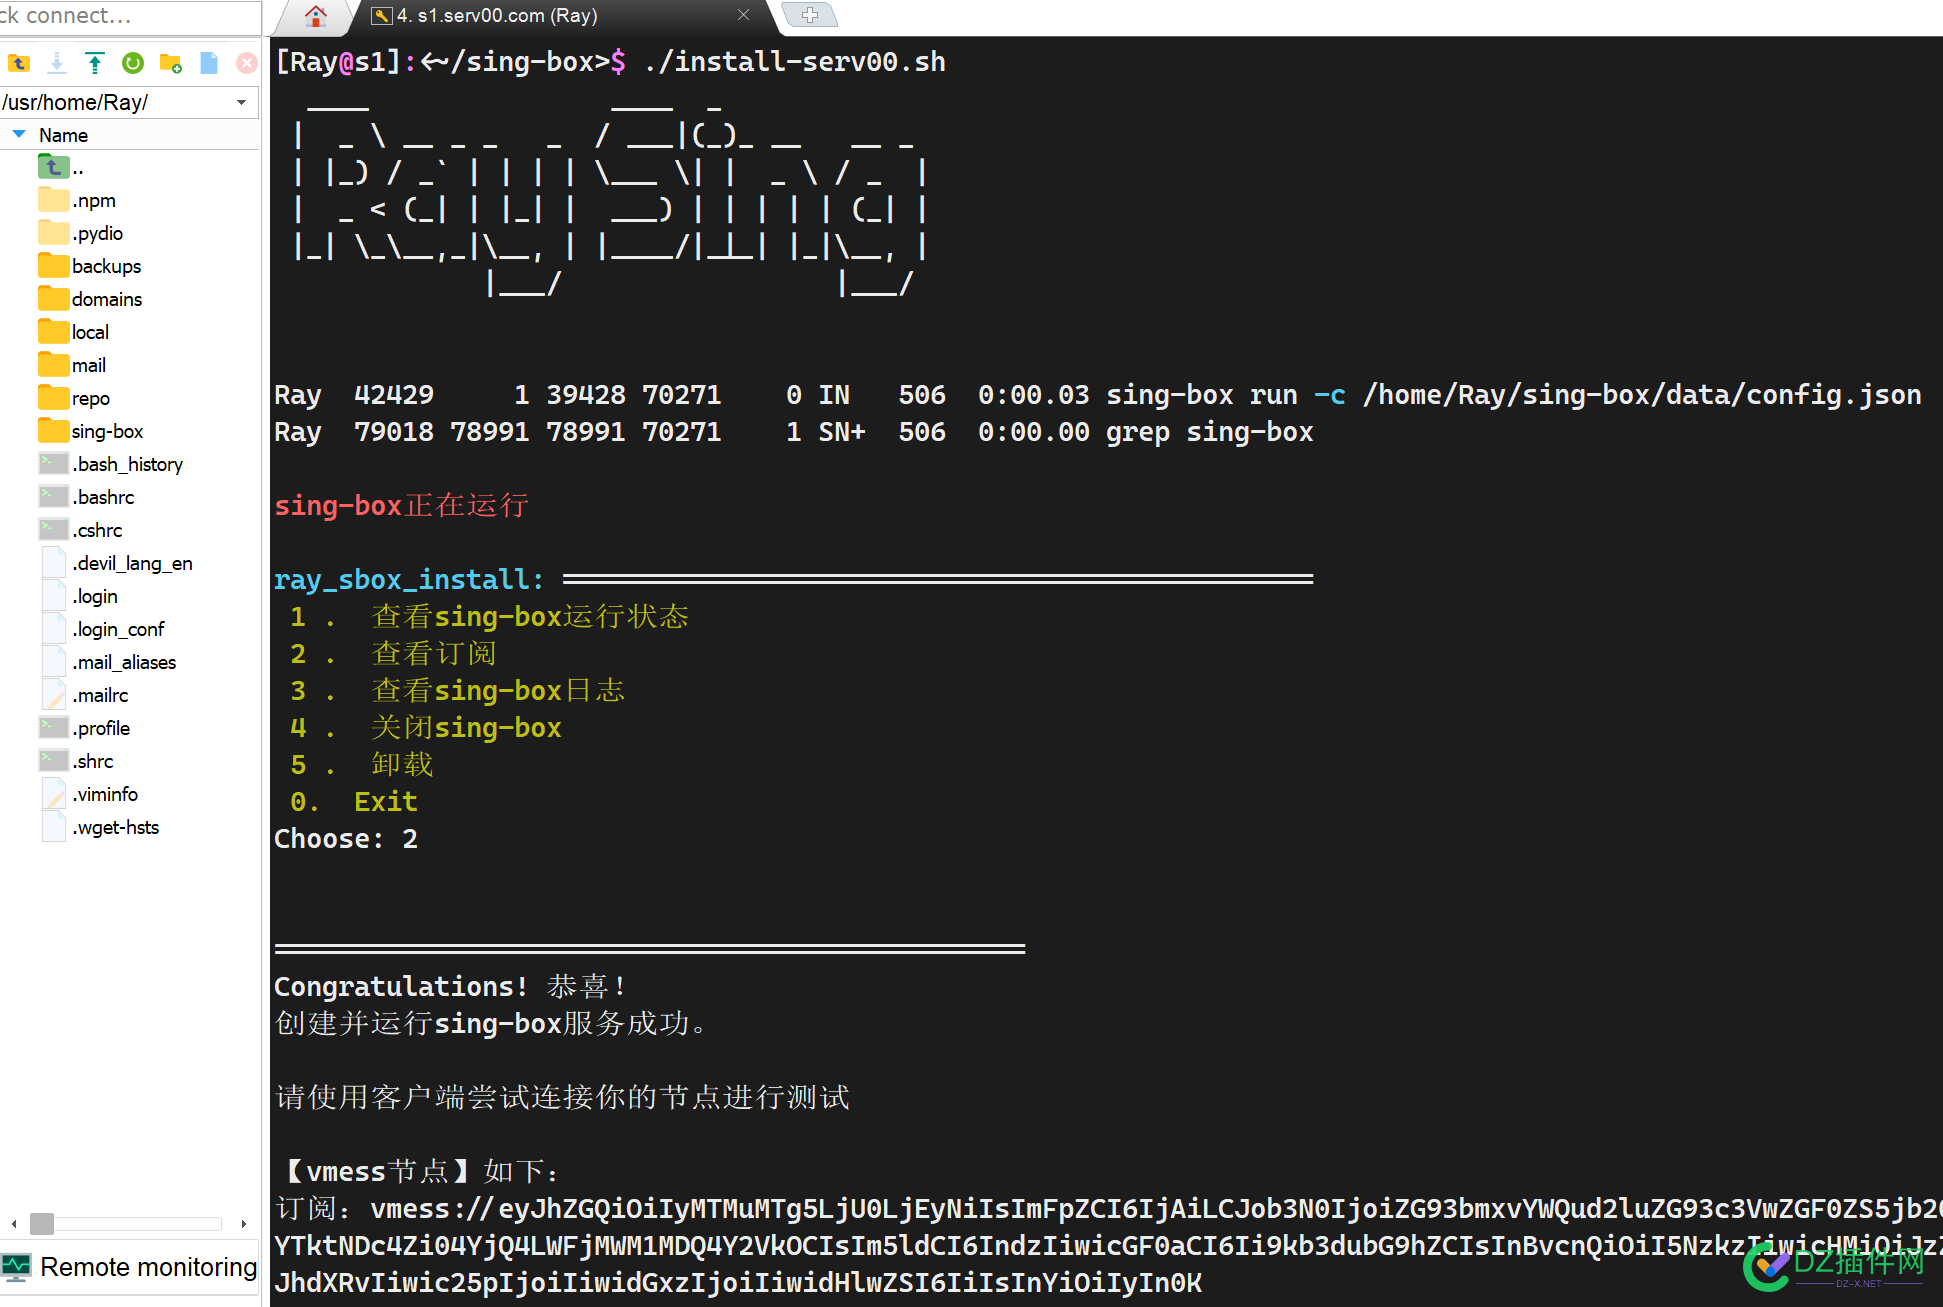The image size is (1943, 1307).
Task: Select the .pydio folder
Action: pyautogui.click(x=80, y=233)
